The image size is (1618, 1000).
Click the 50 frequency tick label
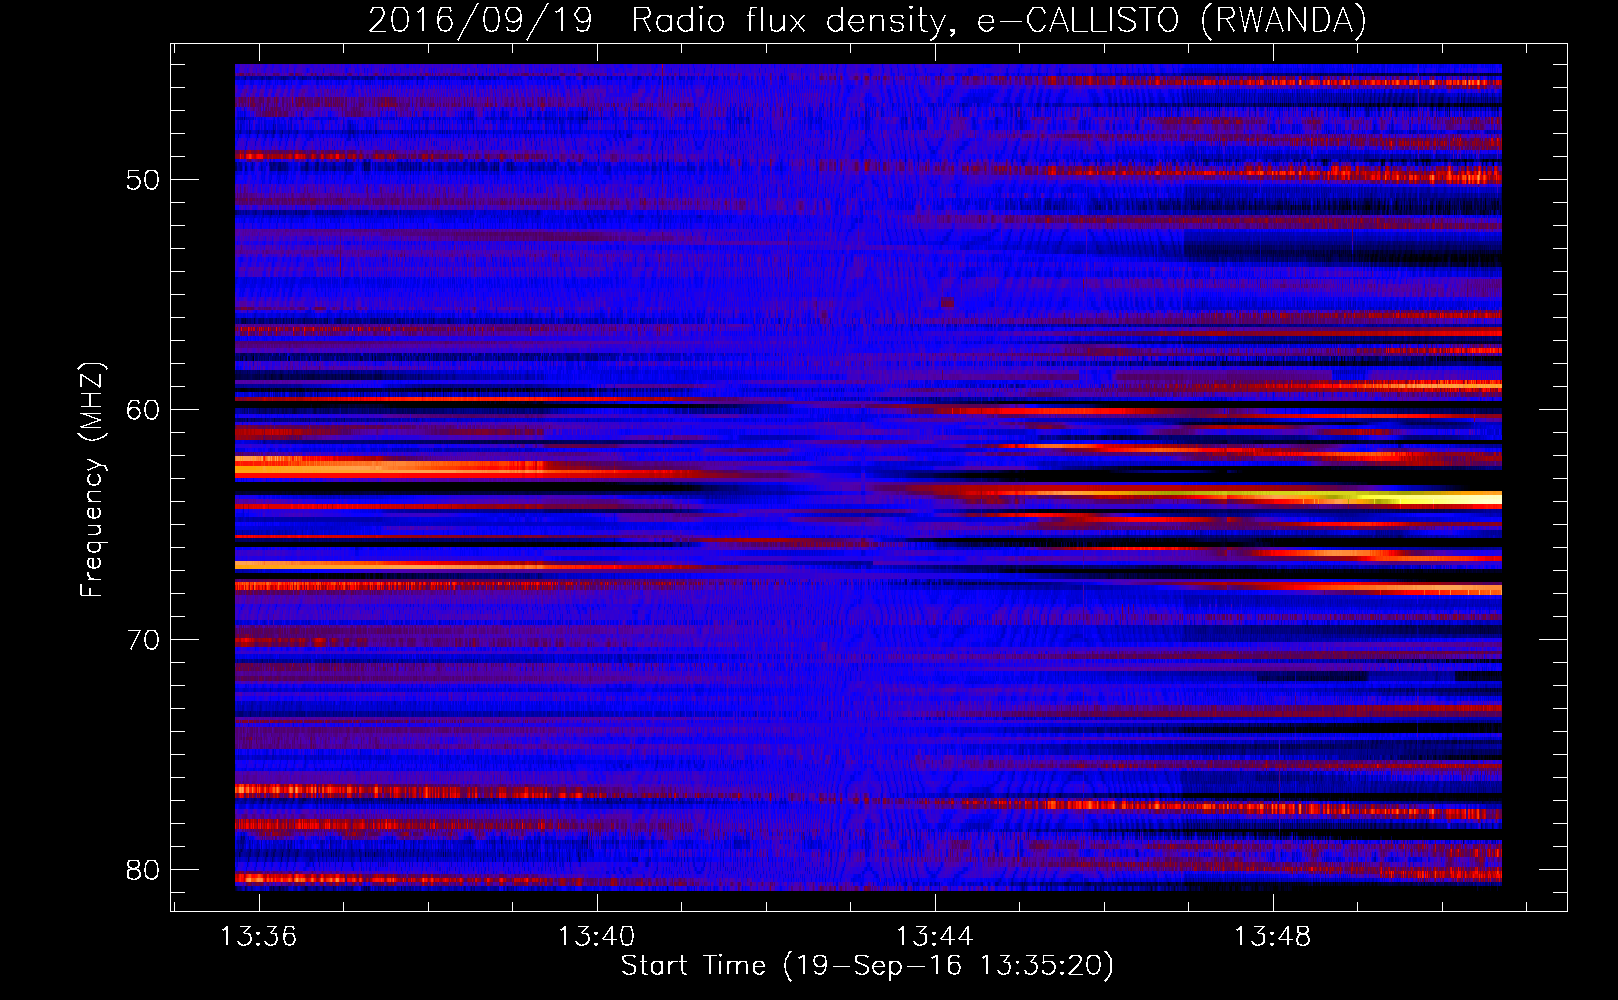coord(143,180)
